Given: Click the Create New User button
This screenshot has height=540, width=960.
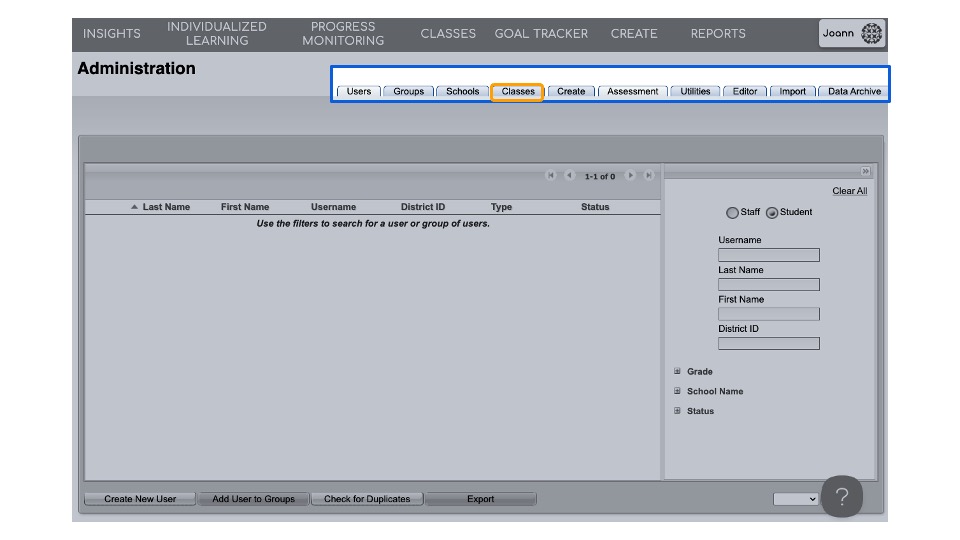Looking at the screenshot, I should (x=140, y=499).
